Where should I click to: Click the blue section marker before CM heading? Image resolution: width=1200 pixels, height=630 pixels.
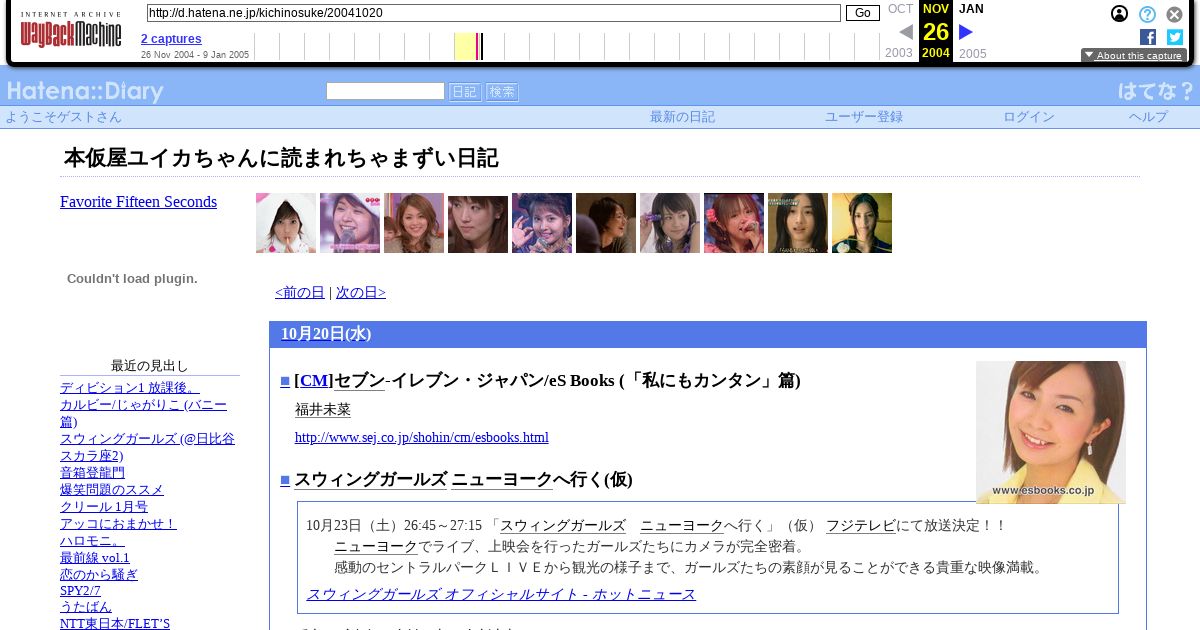tap(285, 381)
